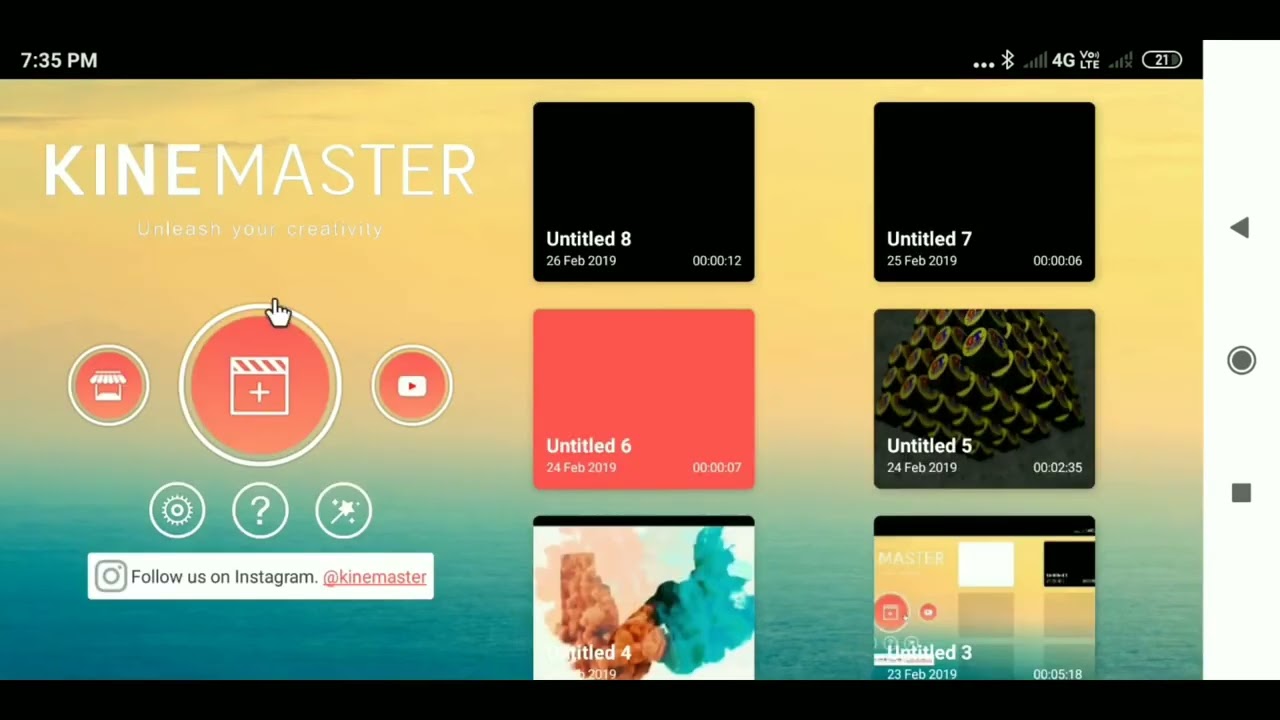Open the Untitled 4 paint splash project
Screen dimensions: 1280x720
point(644,598)
